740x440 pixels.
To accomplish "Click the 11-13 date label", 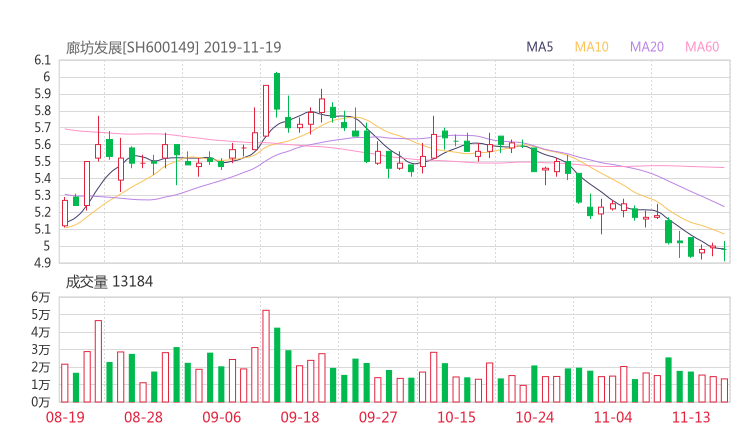I will pyautogui.click(x=691, y=417).
